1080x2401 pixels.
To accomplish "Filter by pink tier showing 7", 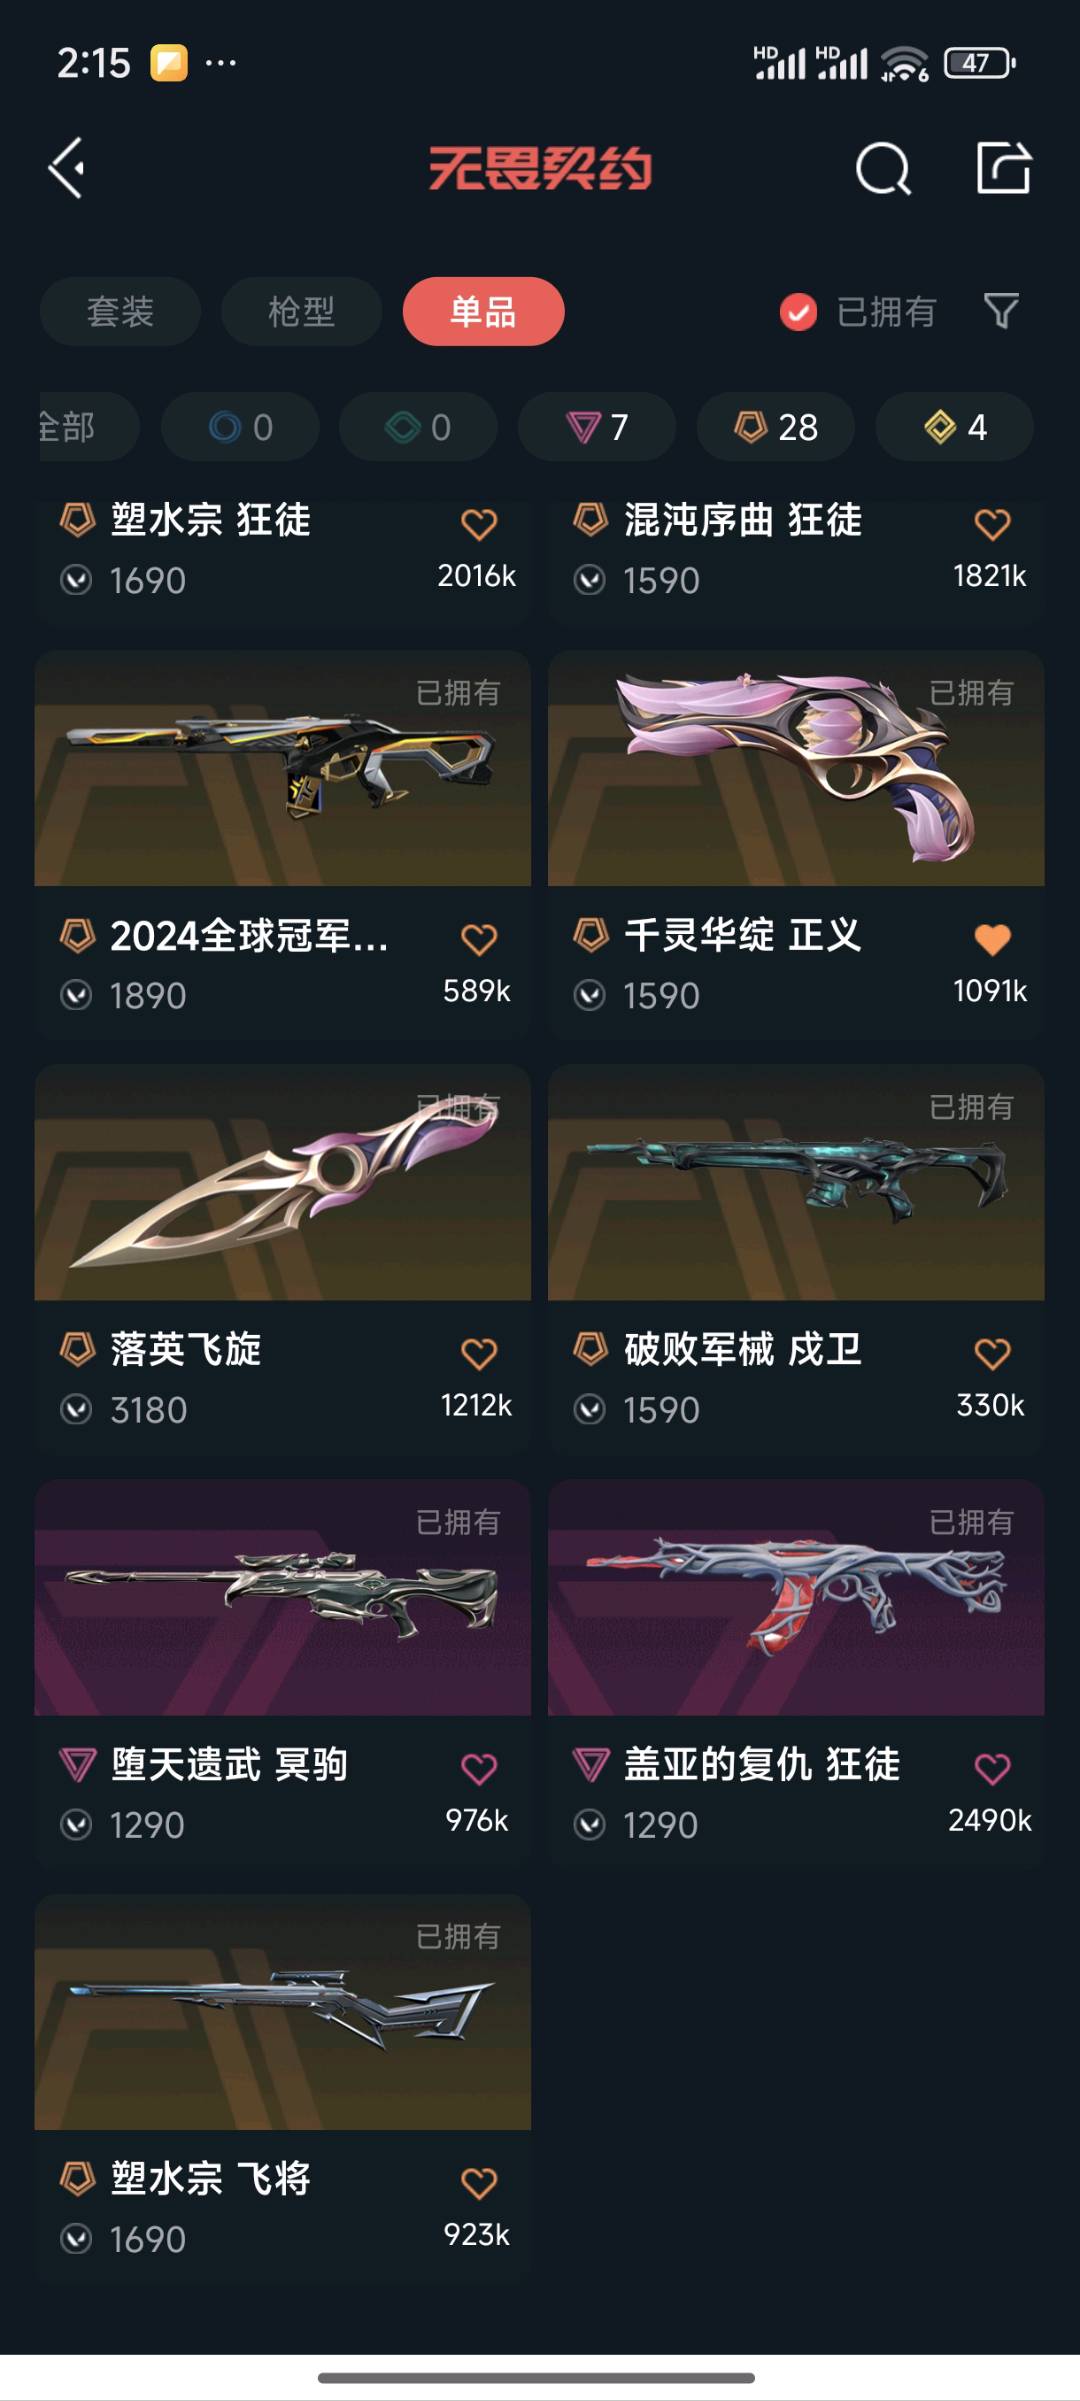I will (x=597, y=427).
